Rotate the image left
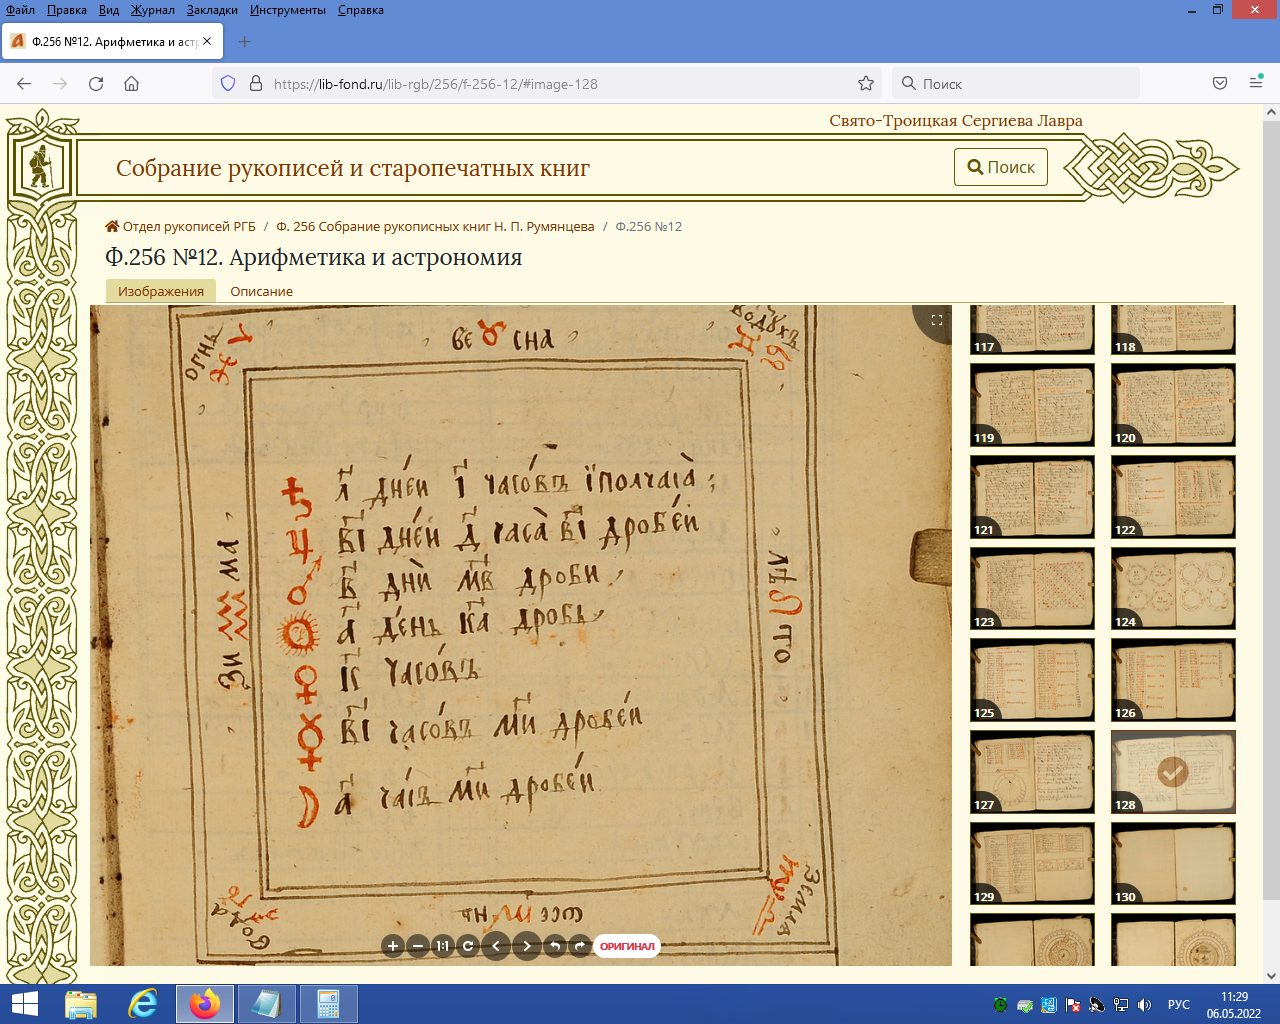 (x=555, y=946)
